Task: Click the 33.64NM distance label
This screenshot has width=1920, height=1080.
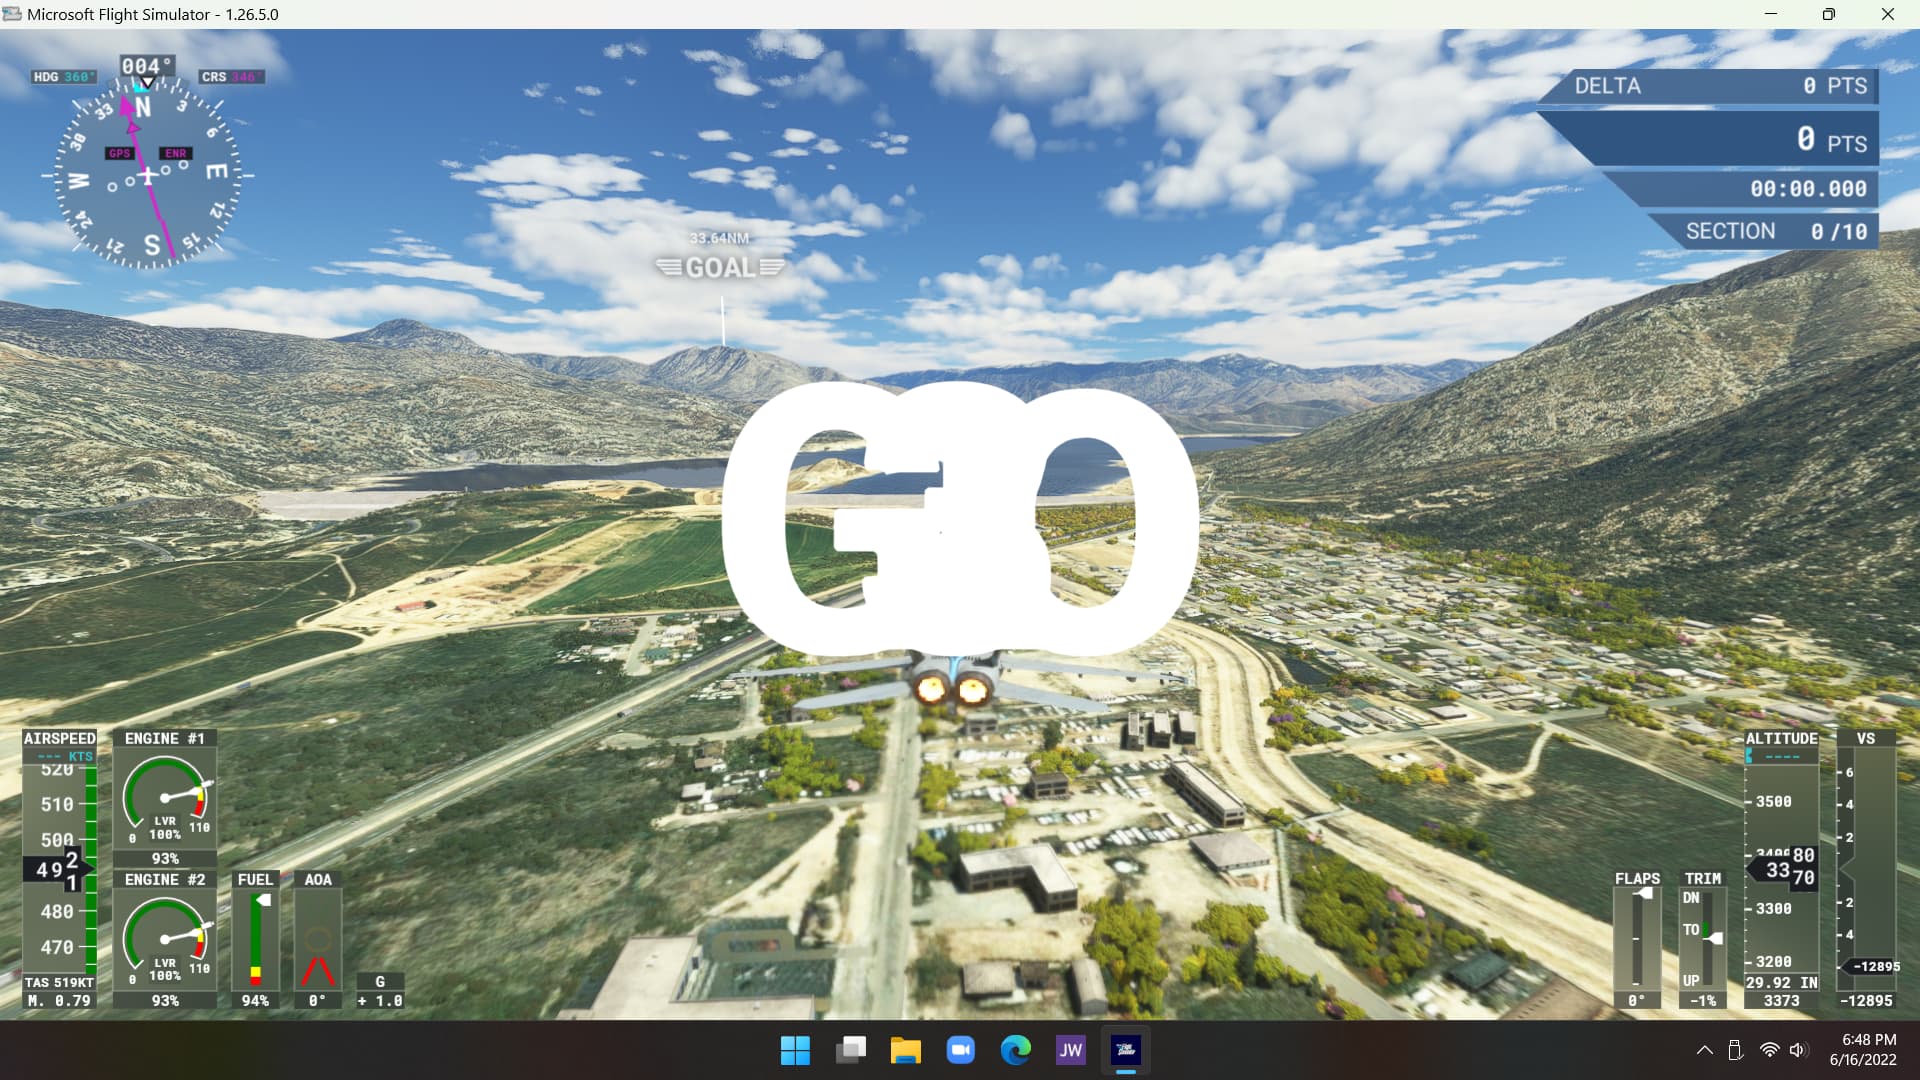Action: tap(719, 238)
